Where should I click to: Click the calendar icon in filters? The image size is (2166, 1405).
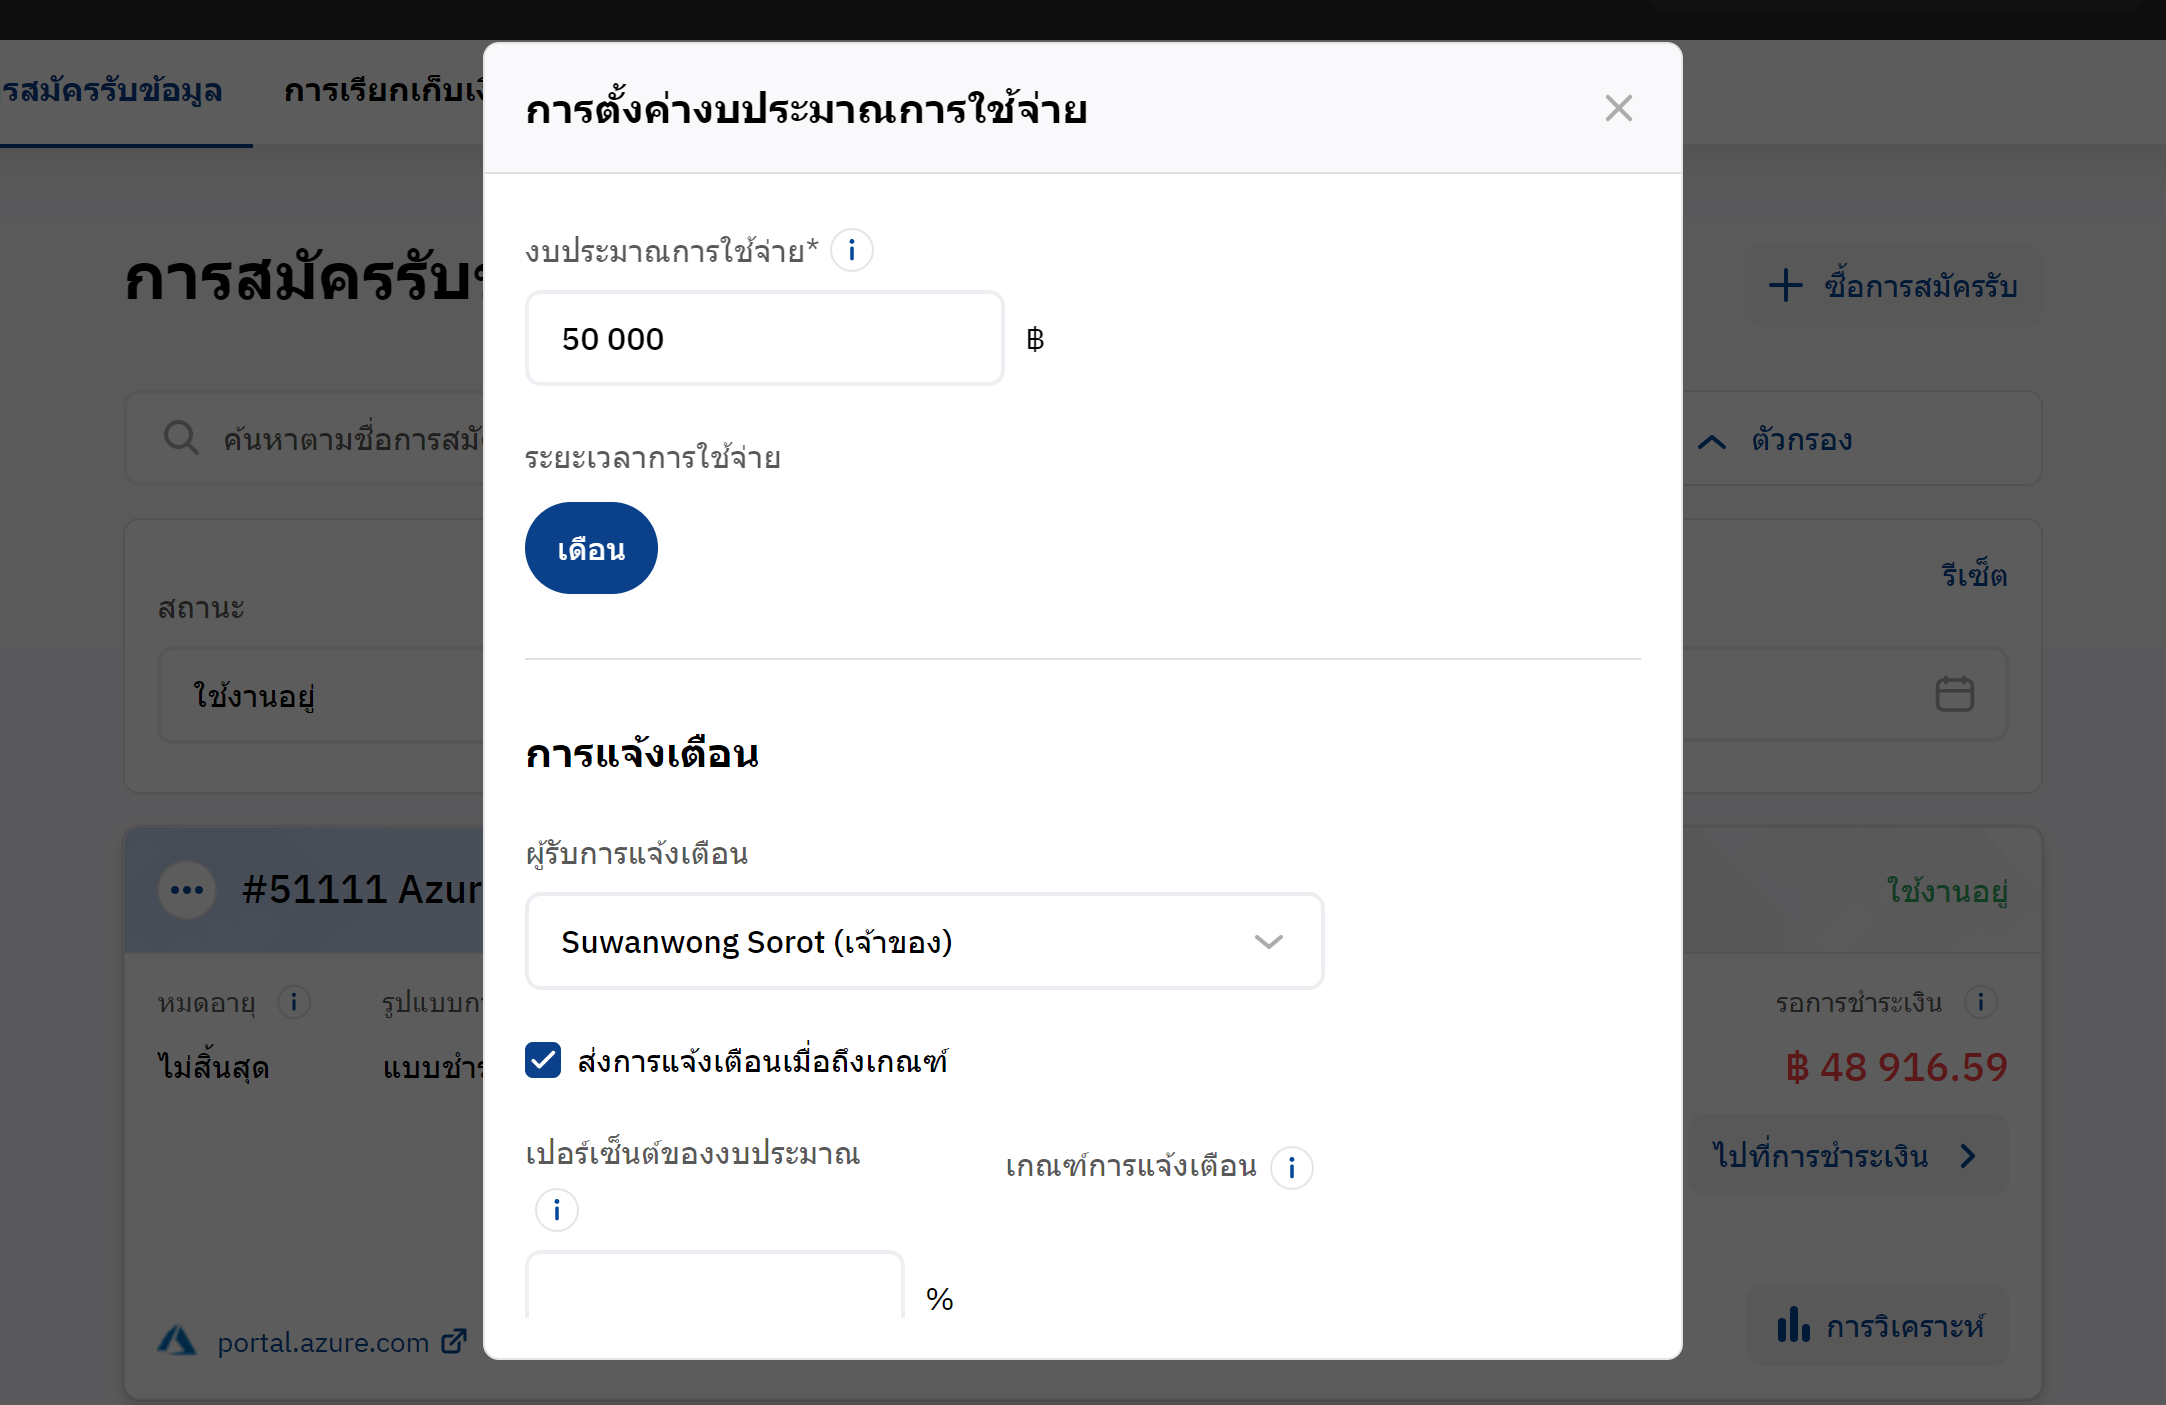1954,694
